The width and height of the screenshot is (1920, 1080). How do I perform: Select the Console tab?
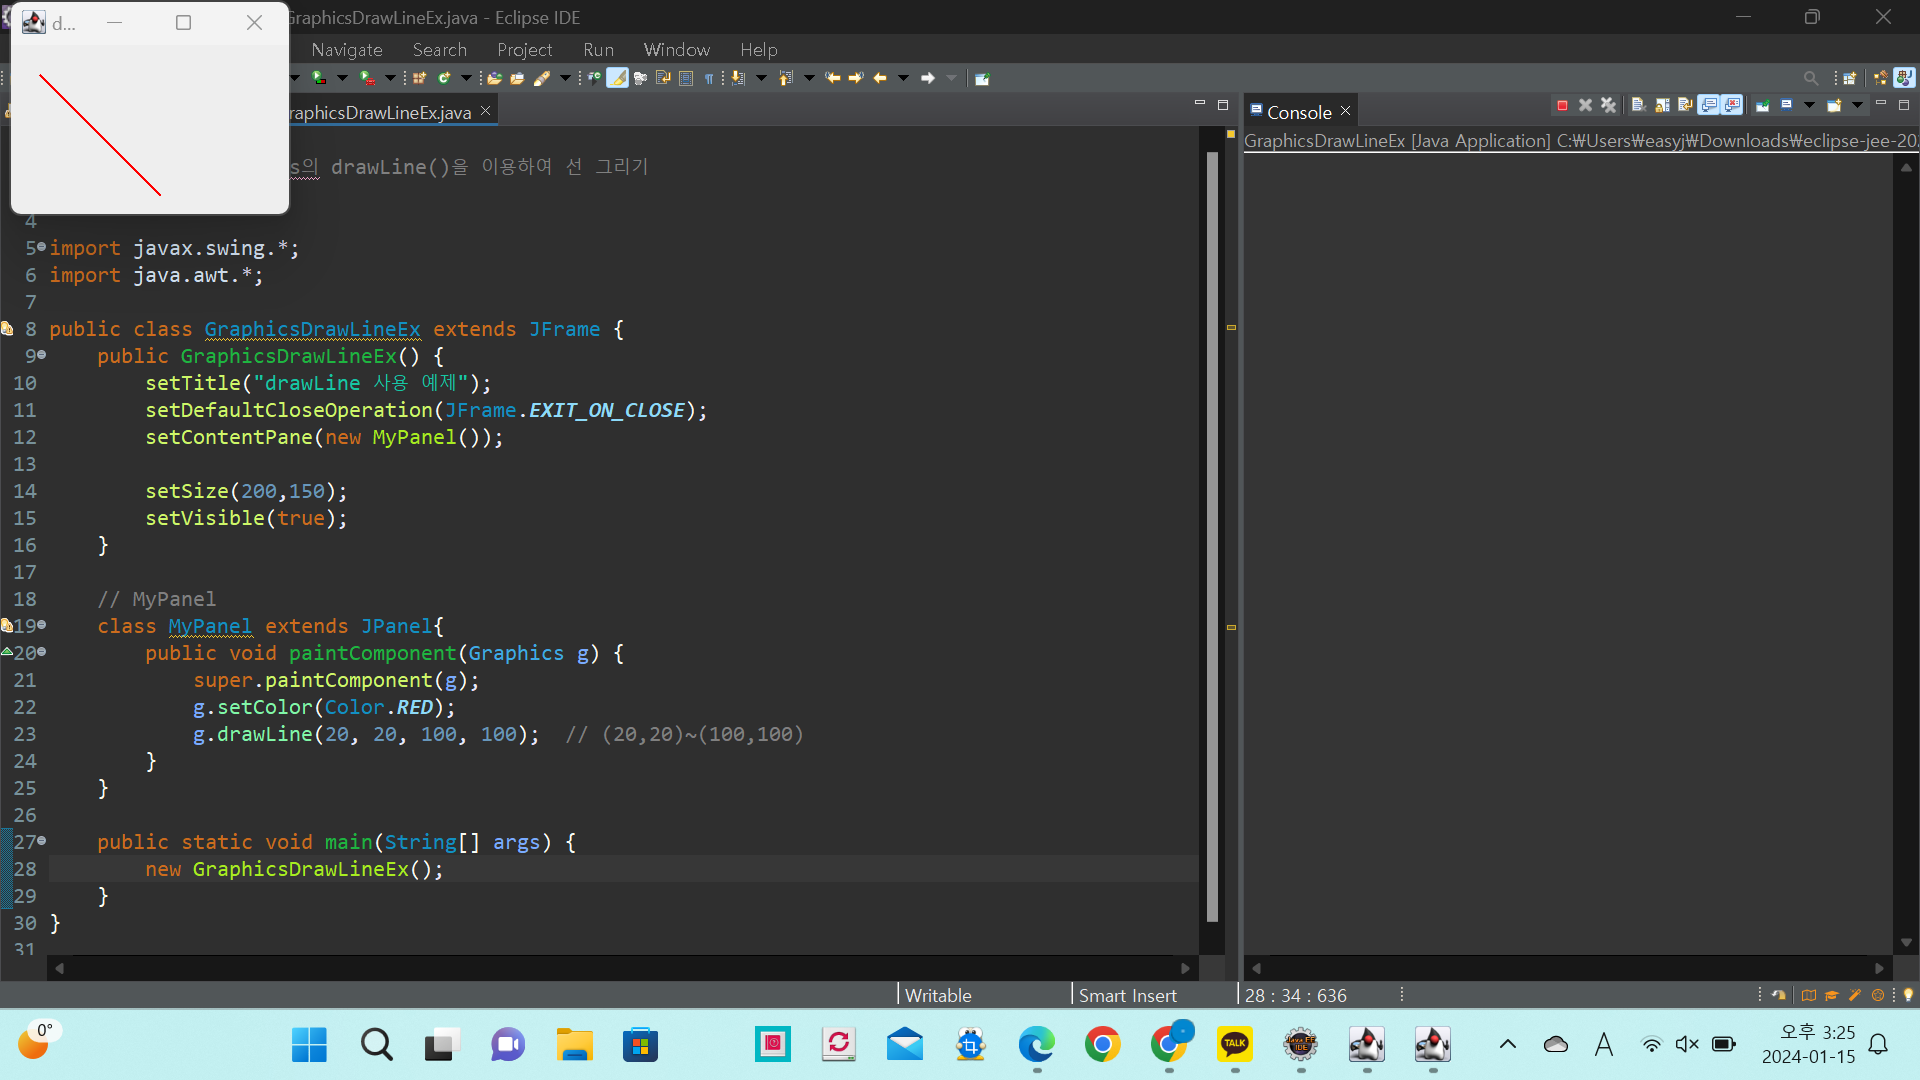point(1298,112)
